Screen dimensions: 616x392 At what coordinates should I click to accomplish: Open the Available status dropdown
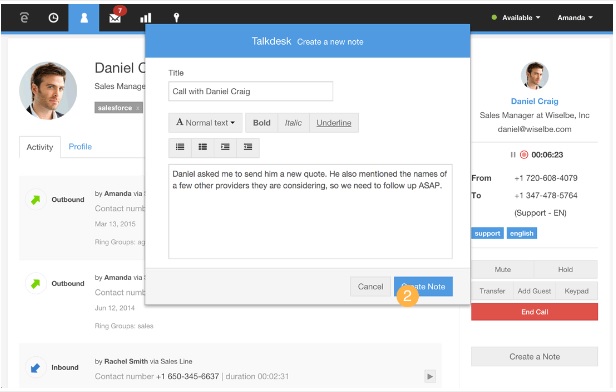[x=516, y=18]
